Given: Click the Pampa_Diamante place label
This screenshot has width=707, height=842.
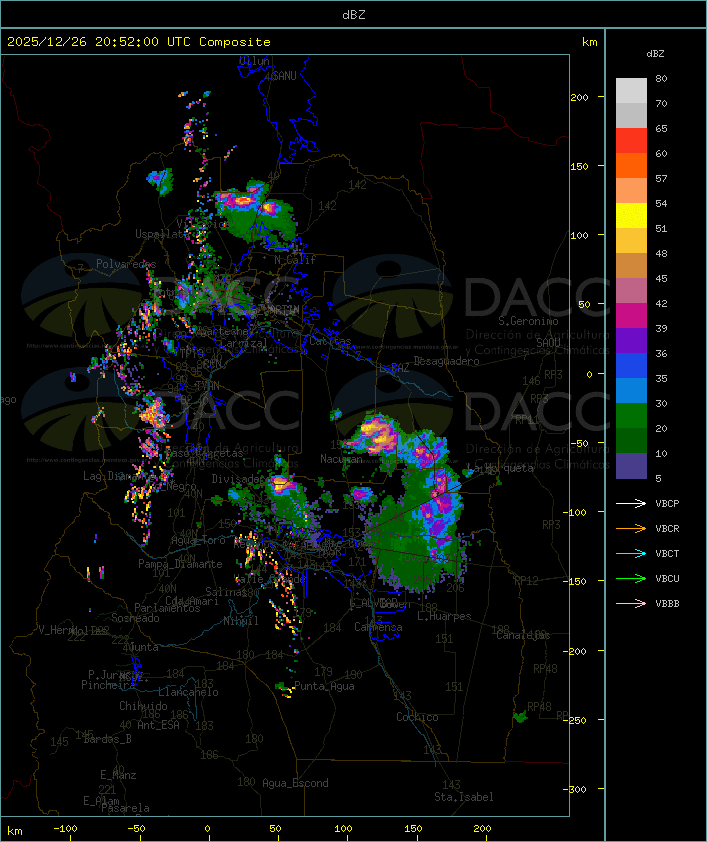Looking at the screenshot, I should pyautogui.click(x=180, y=564).
